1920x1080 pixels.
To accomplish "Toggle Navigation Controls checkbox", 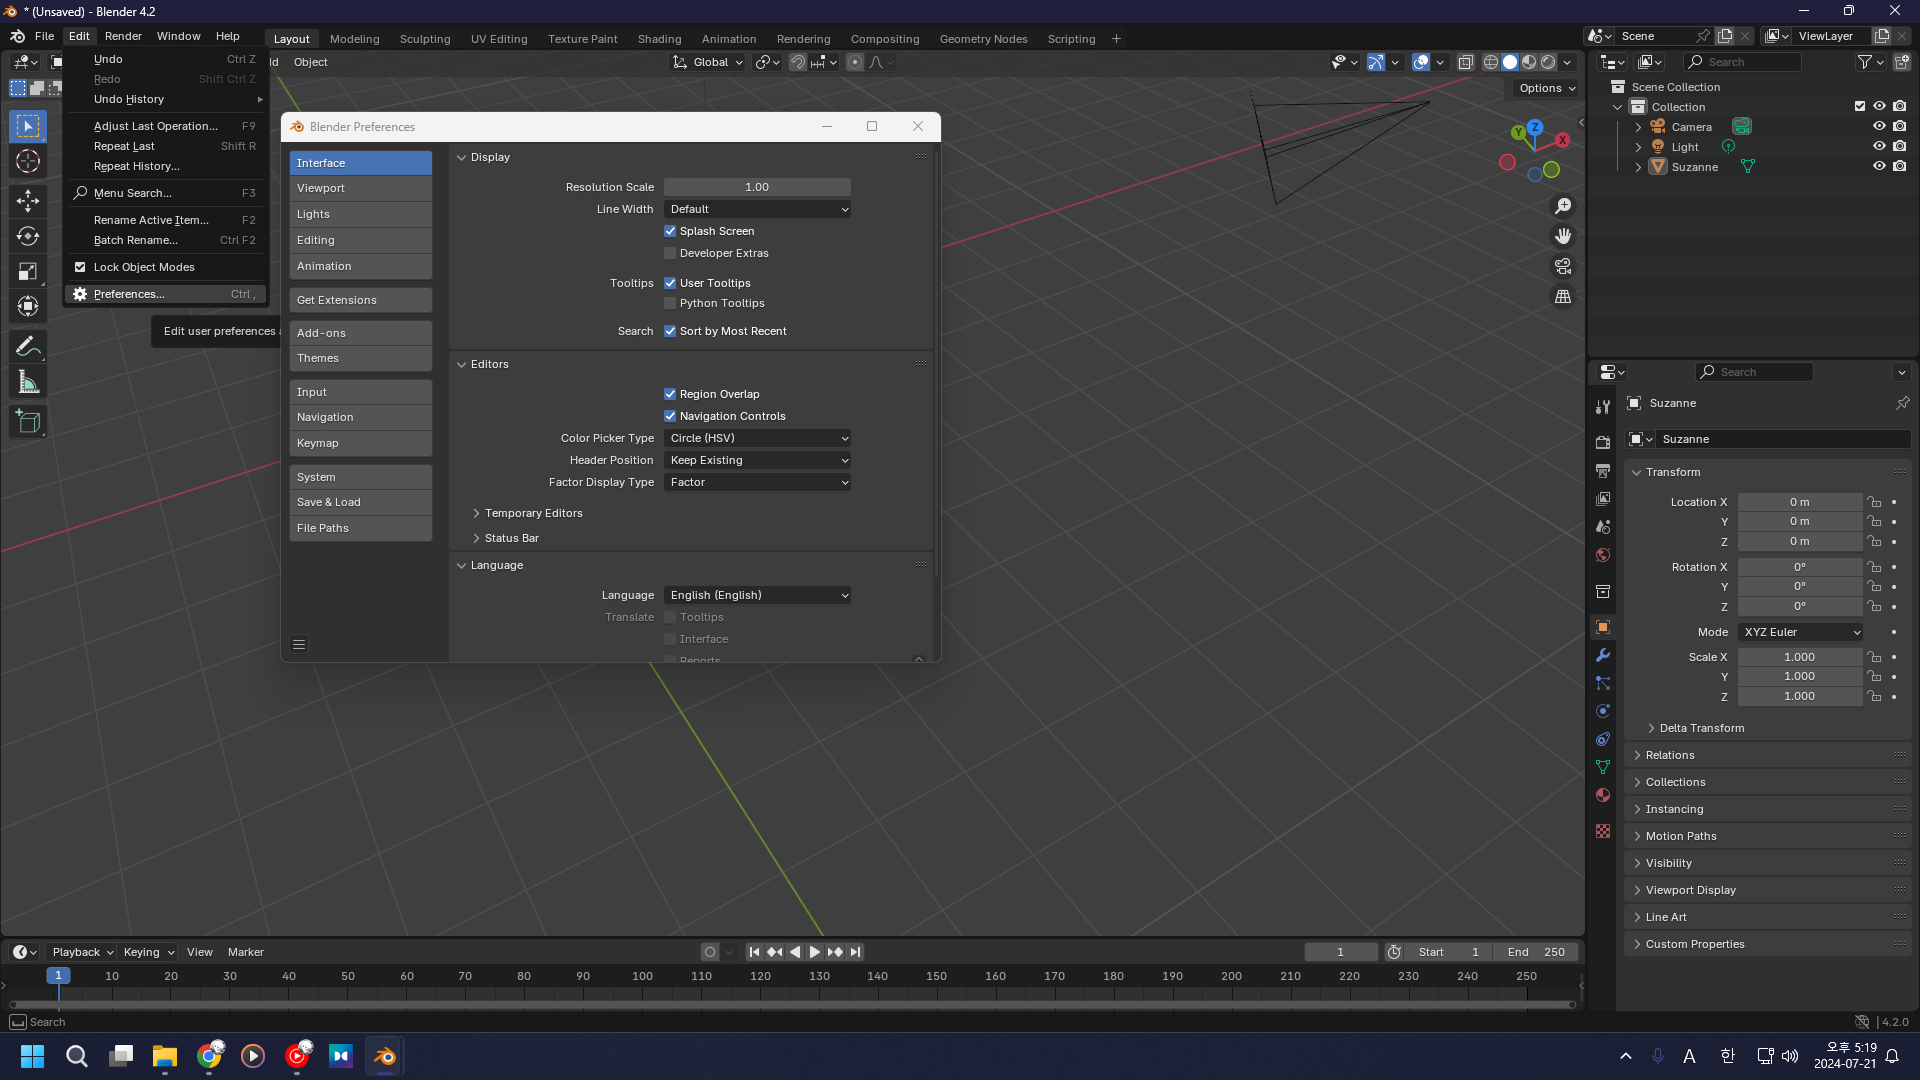I will pyautogui.click(x=670, y=416).
